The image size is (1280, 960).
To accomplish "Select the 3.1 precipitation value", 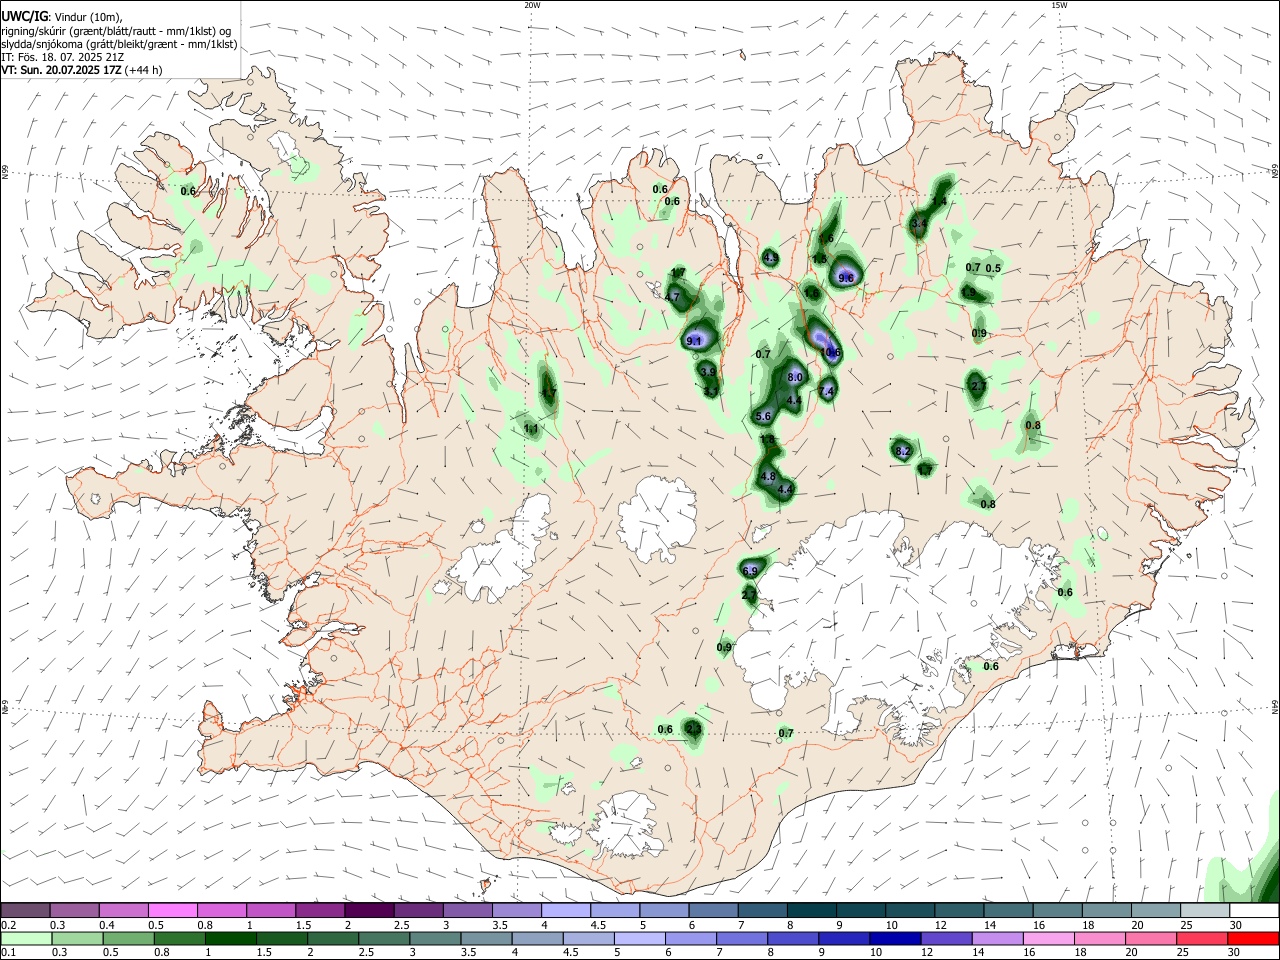I will 710,391.
